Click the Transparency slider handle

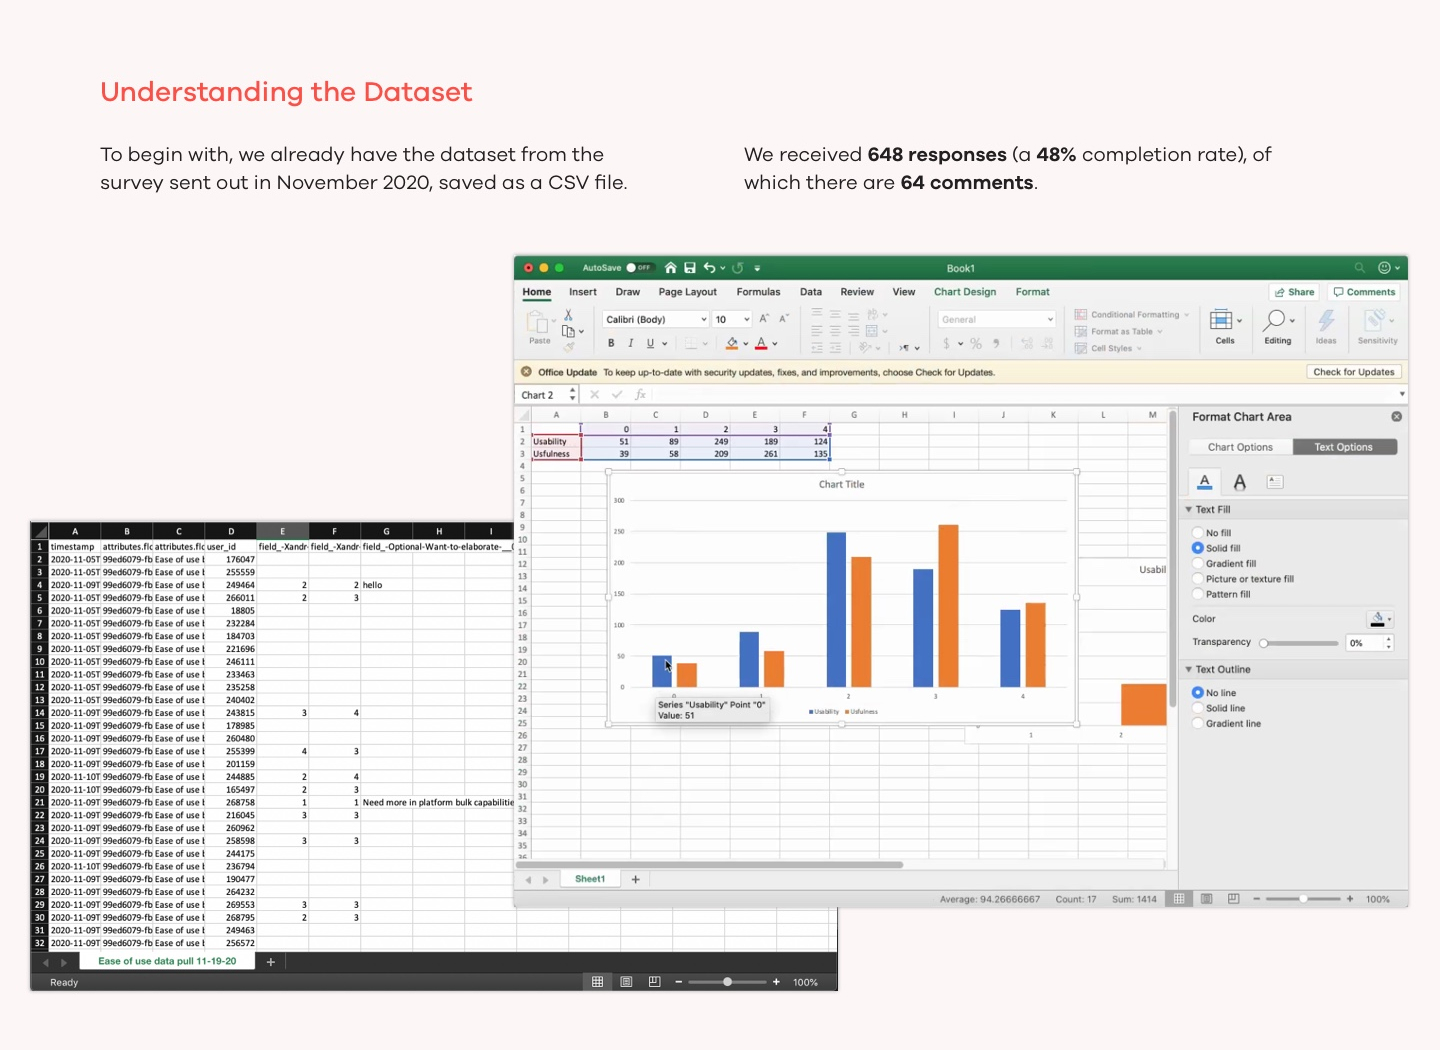click(x=1264, y=643)
